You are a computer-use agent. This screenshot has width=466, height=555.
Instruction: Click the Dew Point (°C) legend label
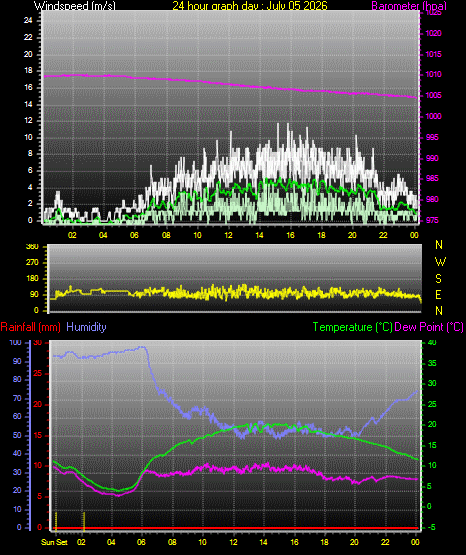[x=429, y=327]
